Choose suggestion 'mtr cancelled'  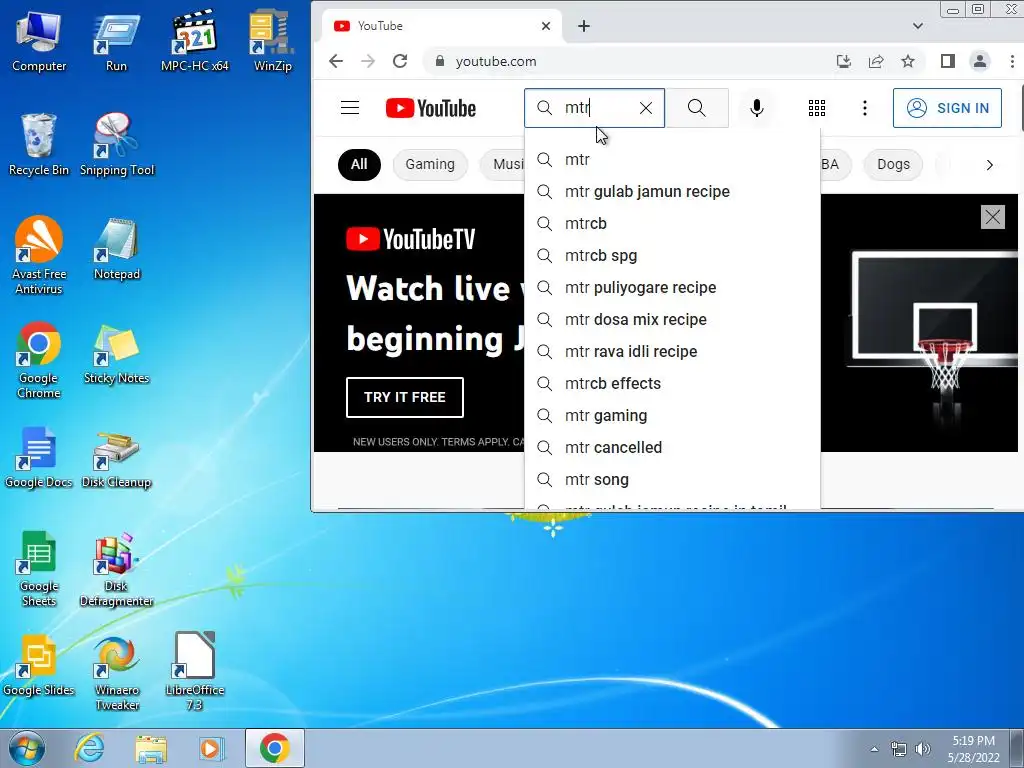coord(672,448)
